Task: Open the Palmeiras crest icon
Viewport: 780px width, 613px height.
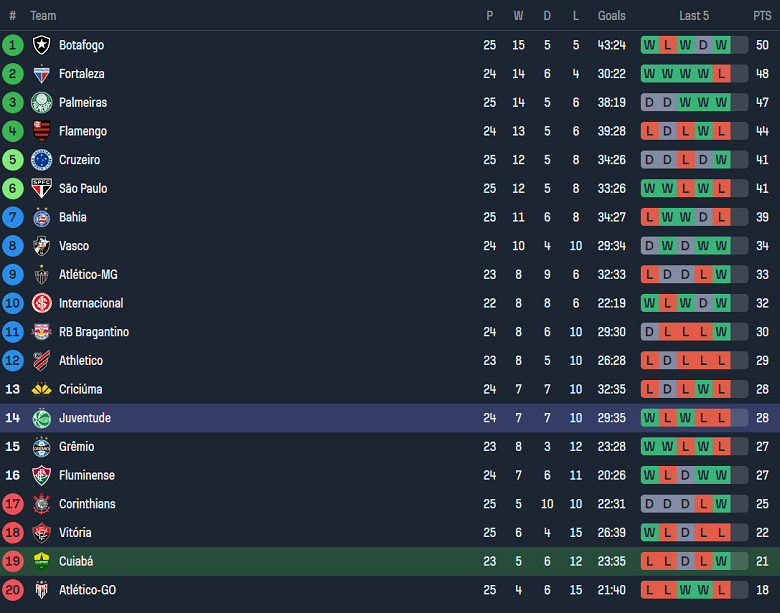Action: [x=41, y=102]
